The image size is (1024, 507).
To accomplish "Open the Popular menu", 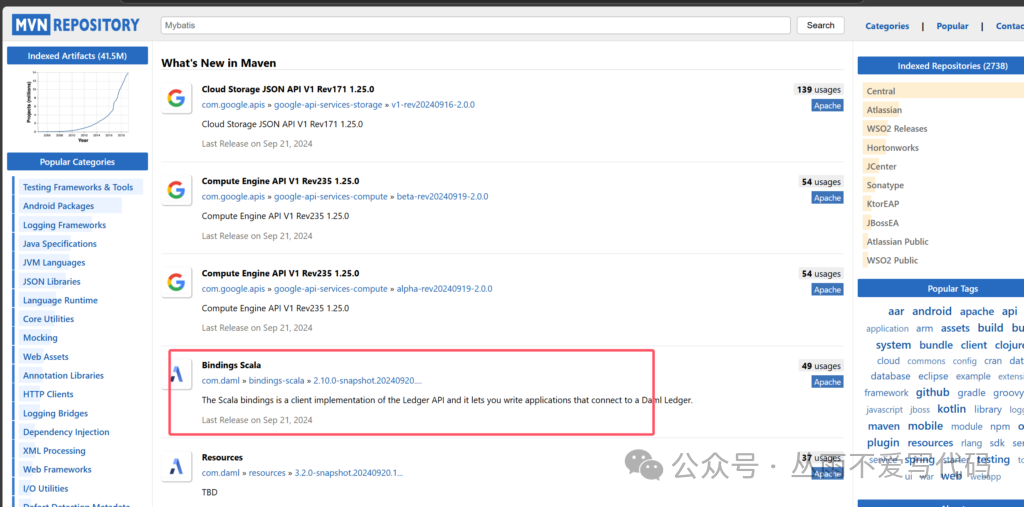I will point(952,26).
